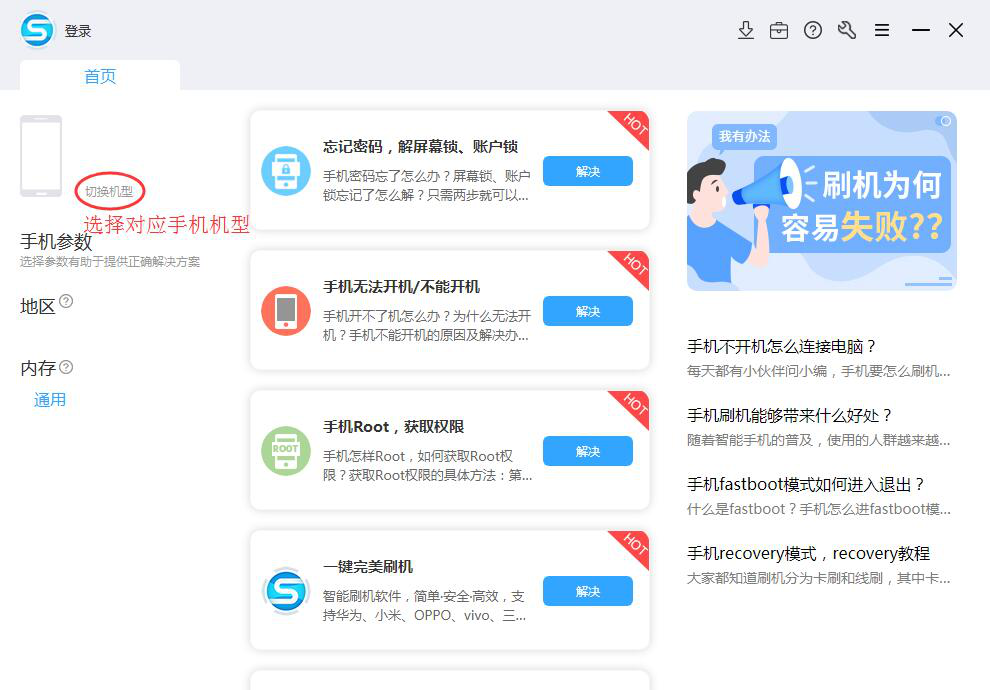Click the download icon in the top toolbar
The width and height of the screenshot is (990, 690).
click(746, 30)
